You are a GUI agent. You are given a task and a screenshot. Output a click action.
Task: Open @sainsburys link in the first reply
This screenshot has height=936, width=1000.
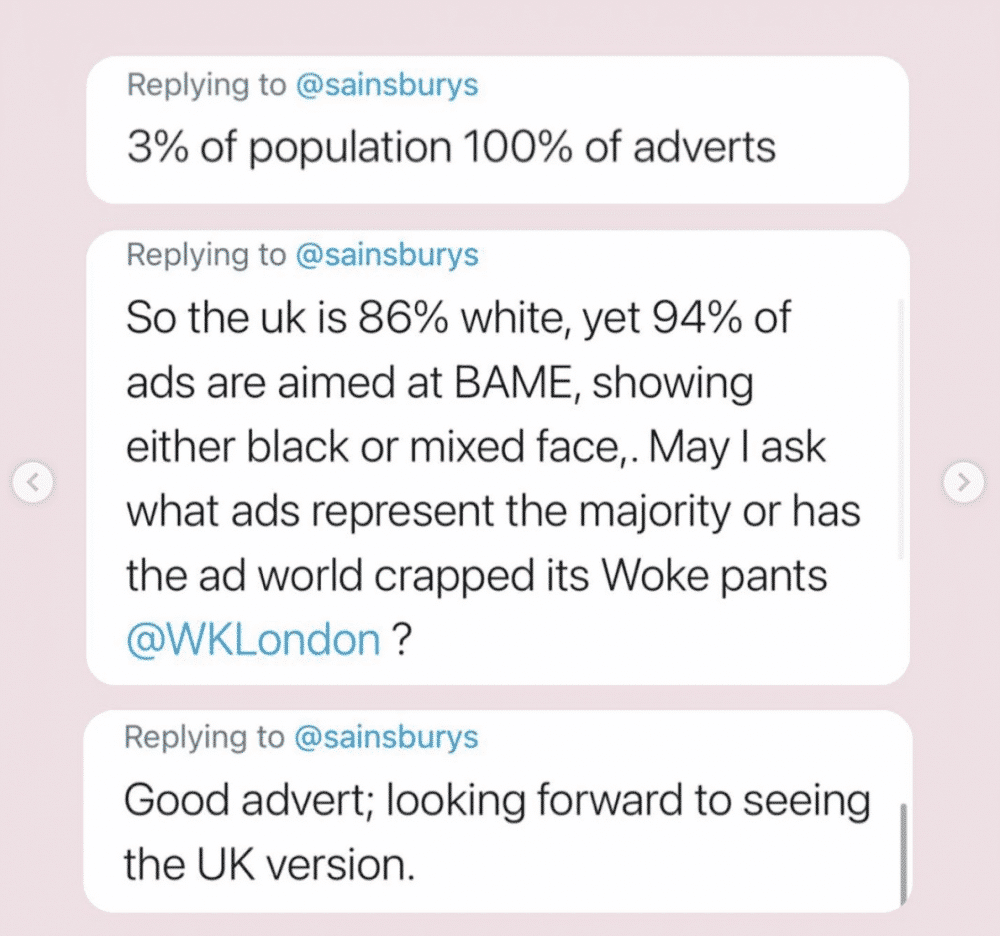(387, 85)
